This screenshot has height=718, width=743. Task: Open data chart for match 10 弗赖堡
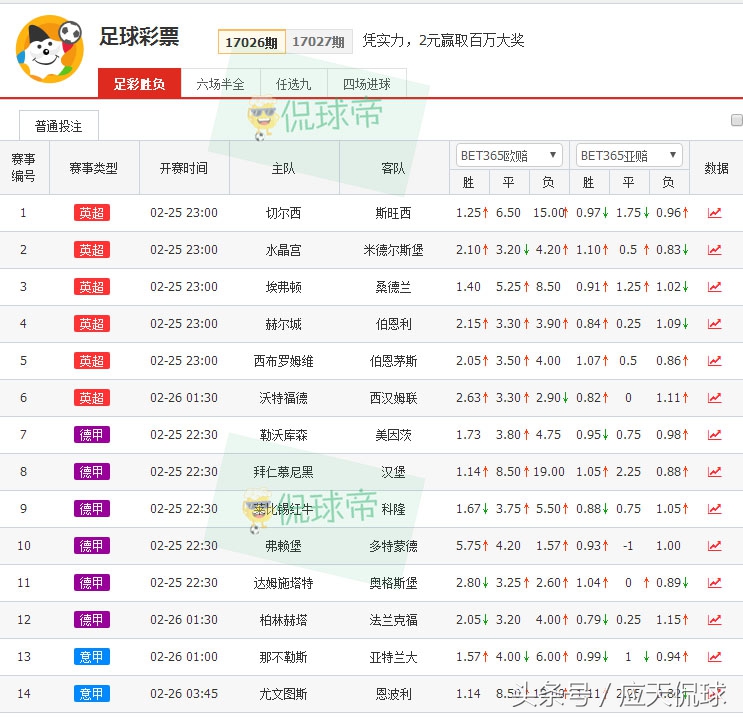(714, 545)
